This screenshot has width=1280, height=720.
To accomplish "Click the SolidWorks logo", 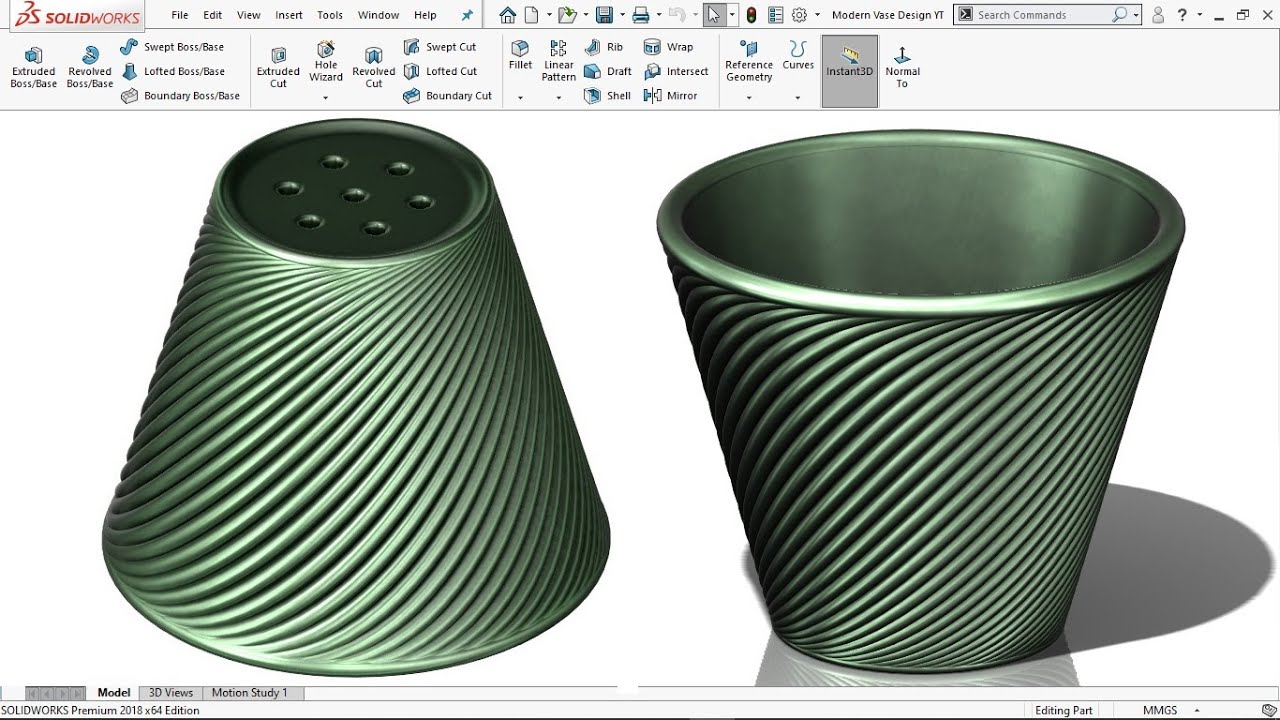I will click(78, 15).
